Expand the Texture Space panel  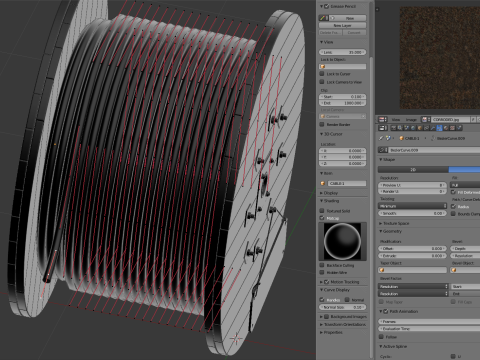coord(381,223)
